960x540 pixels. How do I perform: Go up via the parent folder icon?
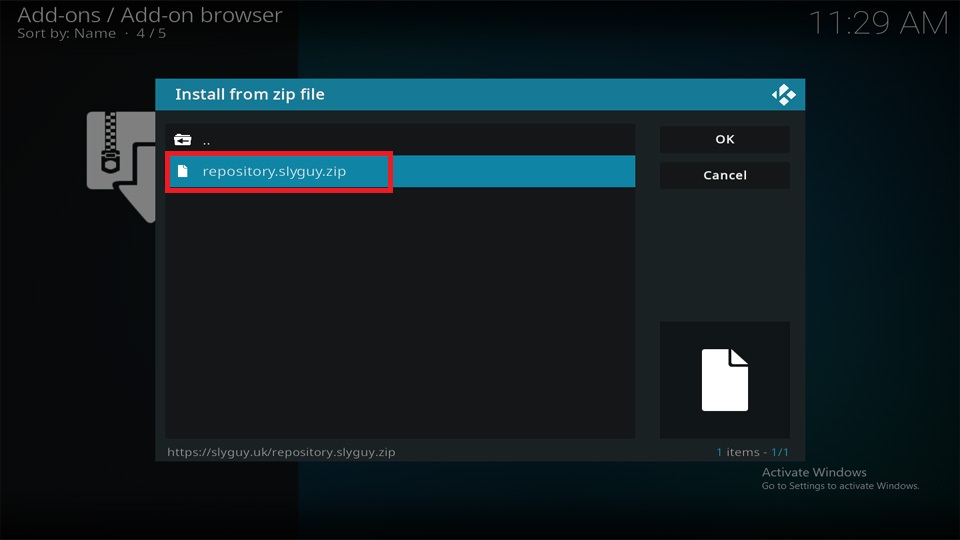(182, 140)
